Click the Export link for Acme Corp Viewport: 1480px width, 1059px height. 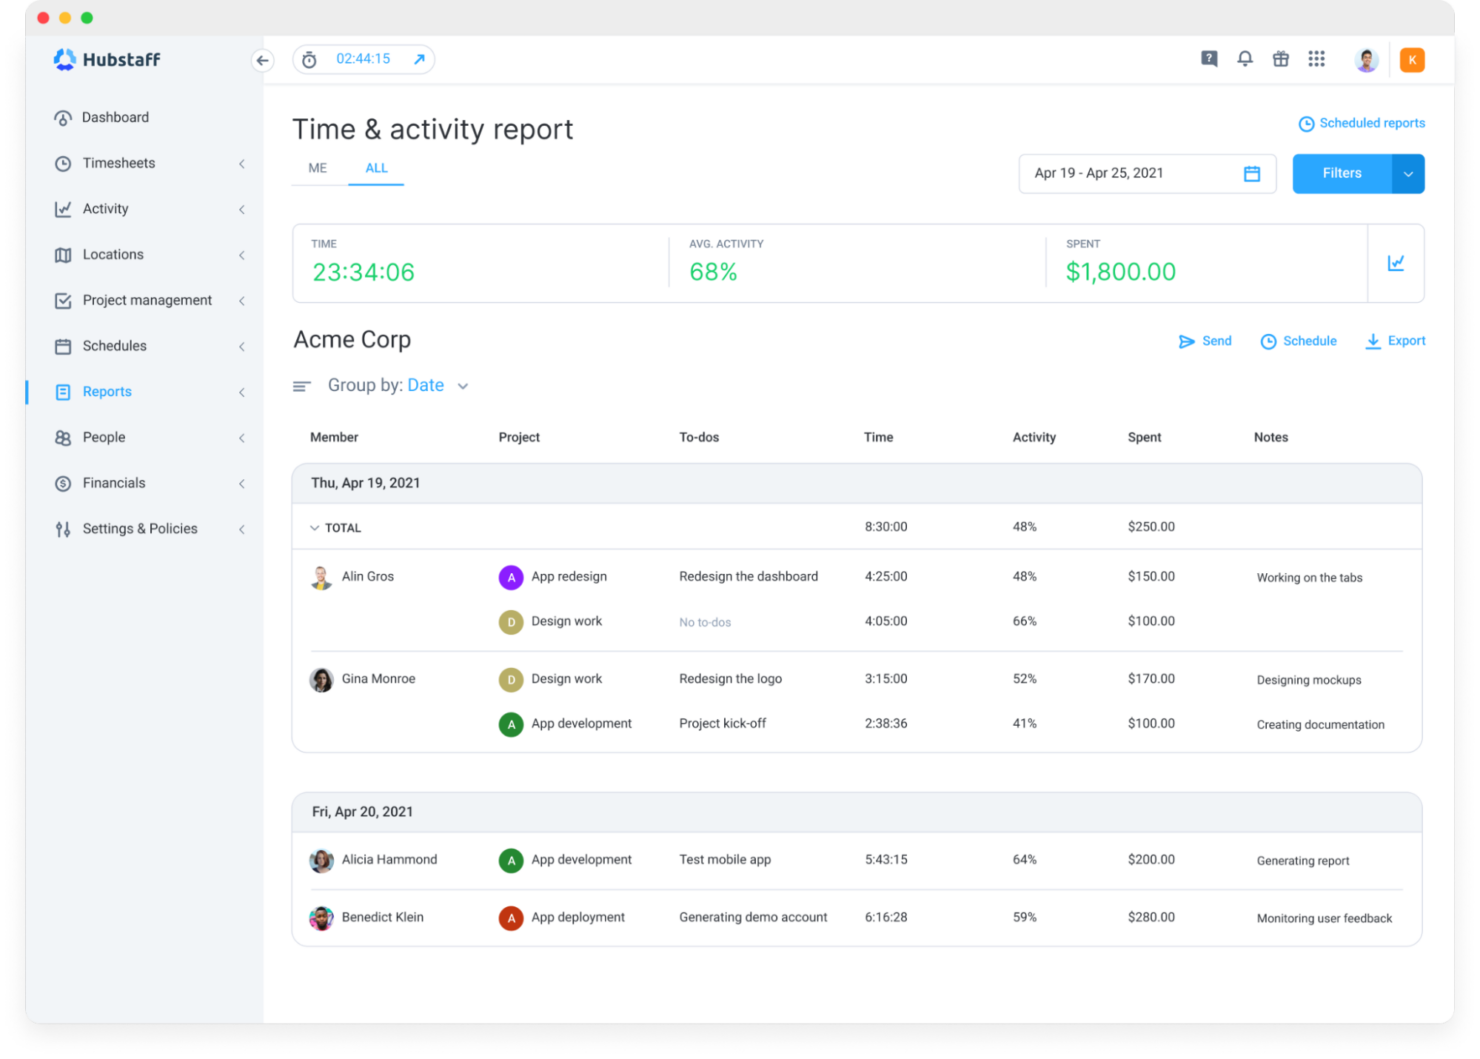1395,340
